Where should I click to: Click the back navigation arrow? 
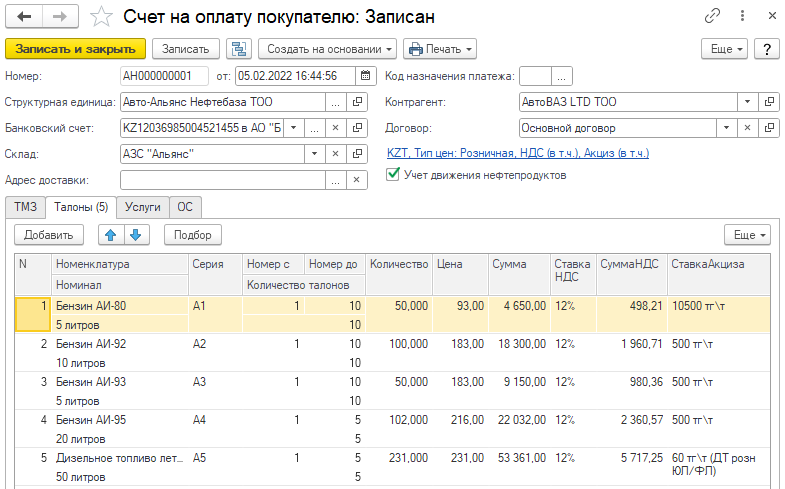(x=24, y=17)
